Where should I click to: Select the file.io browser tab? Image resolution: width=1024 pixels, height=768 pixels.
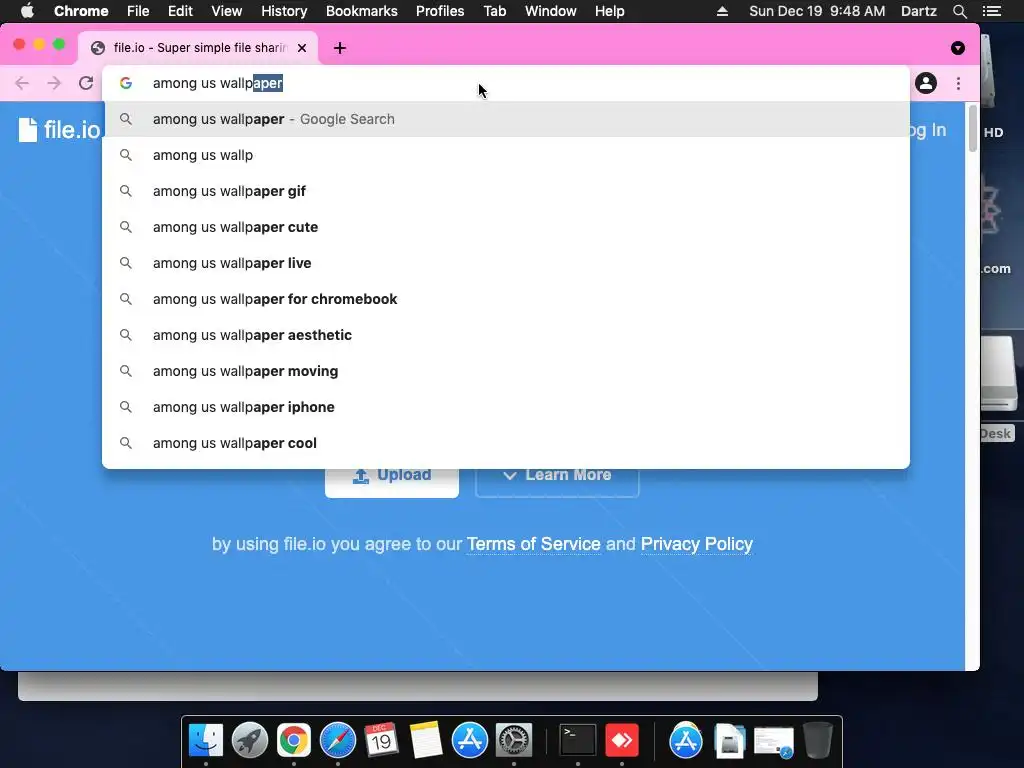coord(198,48)
